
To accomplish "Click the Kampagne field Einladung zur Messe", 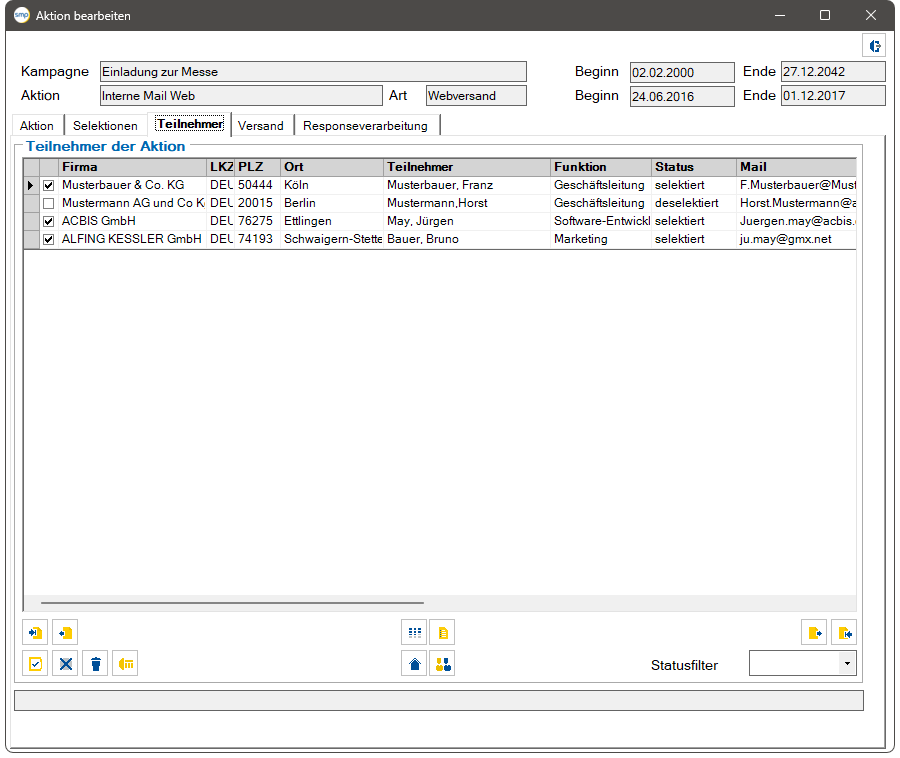I will [x=313, y=72].
